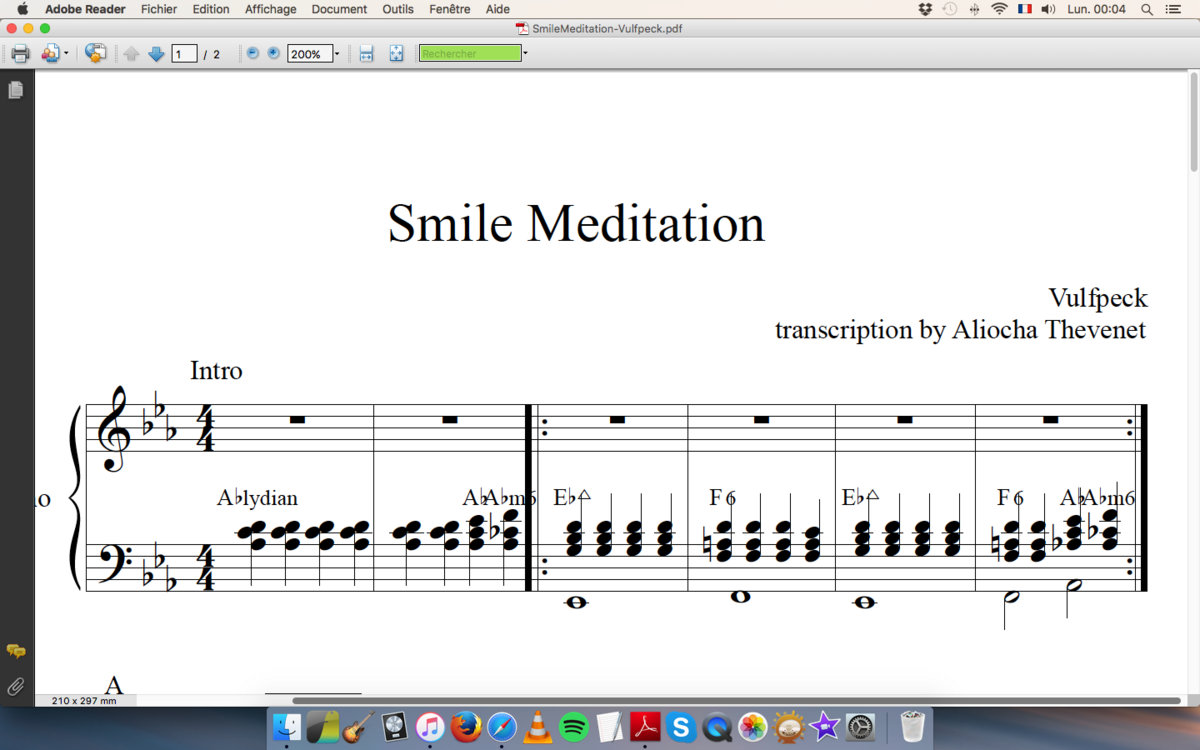The image size is (1200, 750).
Task: Click the 210 x 297 mm page size label
Action: (85, 700)
